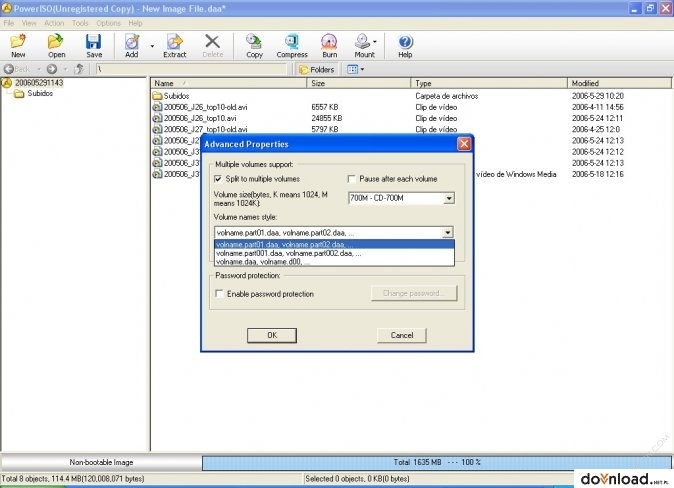The width and height of the screenshot is (674, 488).
Task: Cancel the Advanced Properties dialog
Action: point(401,335)
